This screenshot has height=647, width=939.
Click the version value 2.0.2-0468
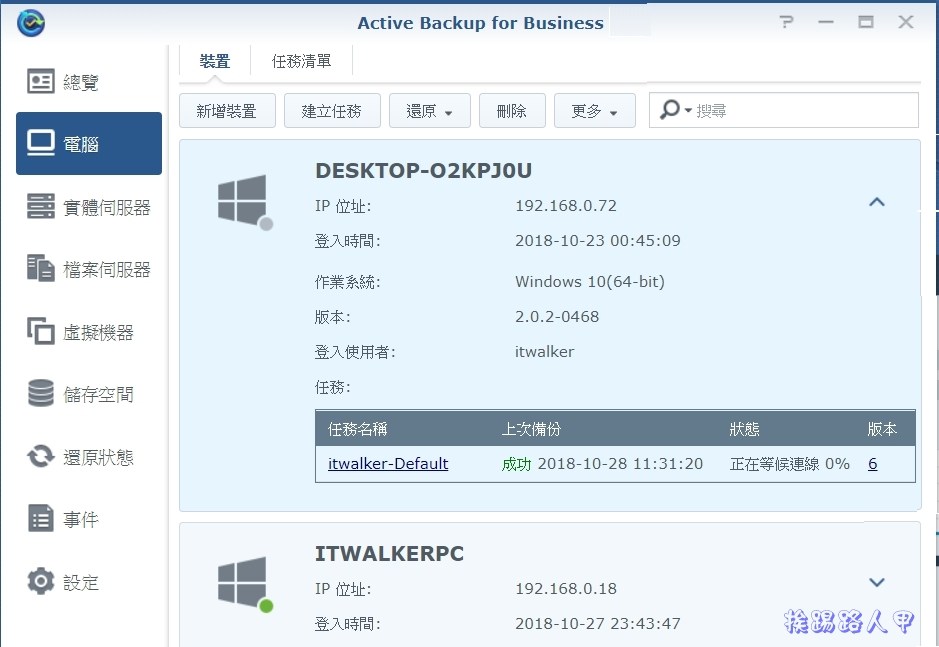[557, 317]
